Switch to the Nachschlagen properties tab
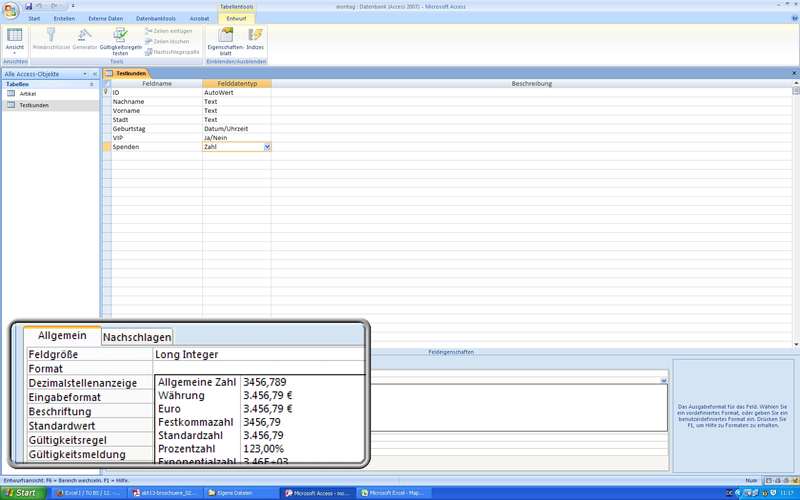The width and height of the screenshot is (800, 500). 137,337
